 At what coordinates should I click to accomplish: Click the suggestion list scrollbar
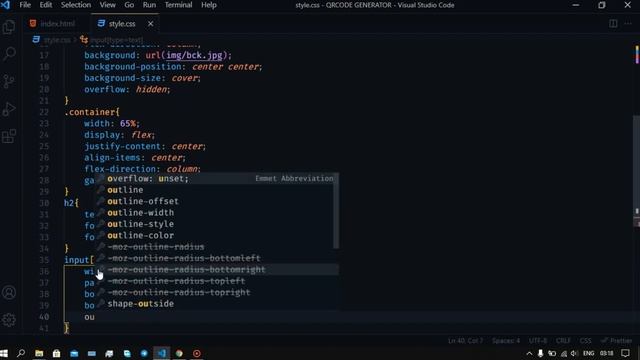tap(336, 211)
